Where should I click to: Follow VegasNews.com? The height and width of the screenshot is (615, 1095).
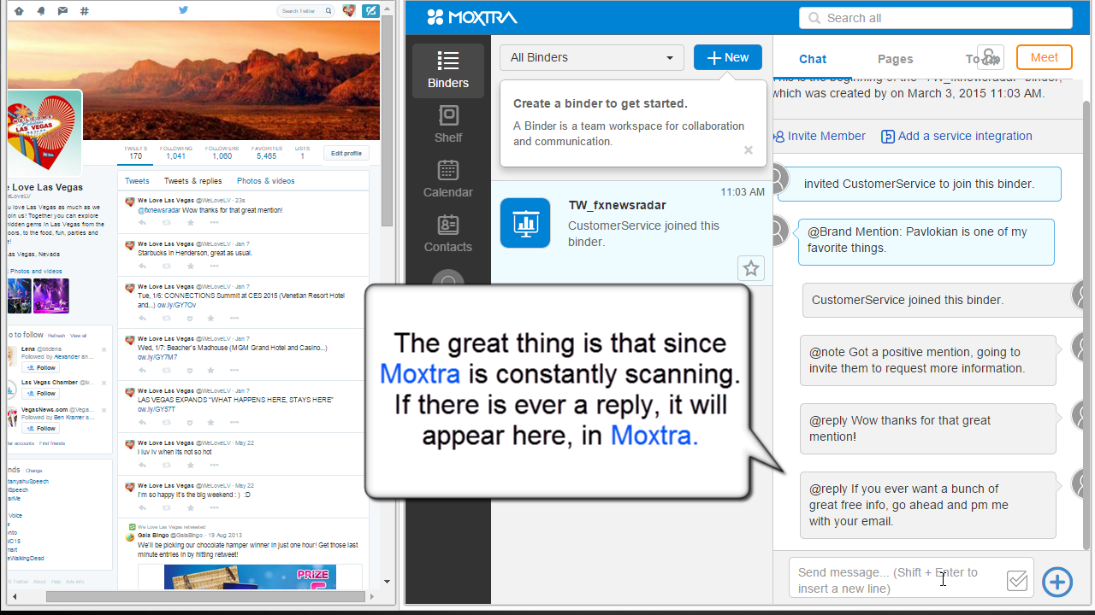[x=41, y=429]
